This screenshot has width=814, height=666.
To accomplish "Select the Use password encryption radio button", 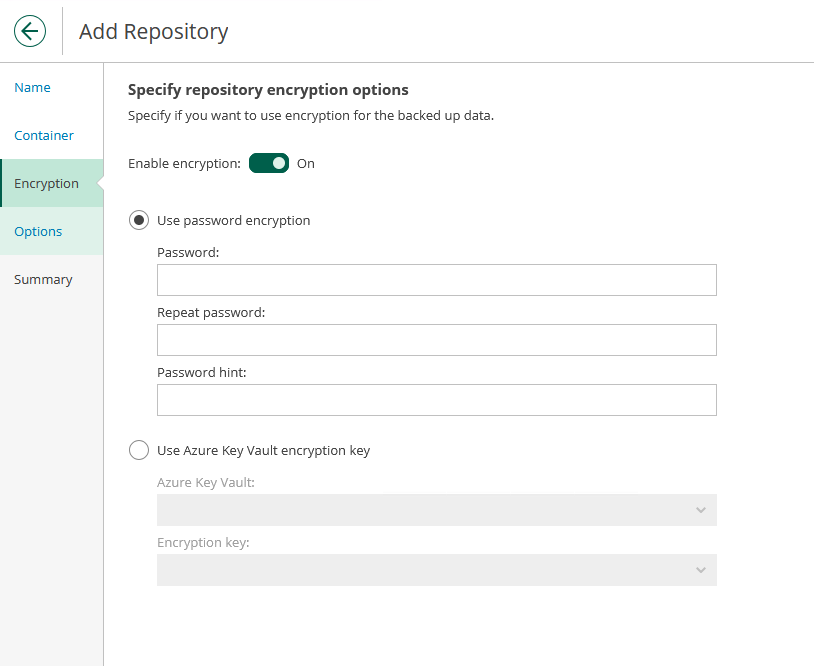I will point(140,220).
